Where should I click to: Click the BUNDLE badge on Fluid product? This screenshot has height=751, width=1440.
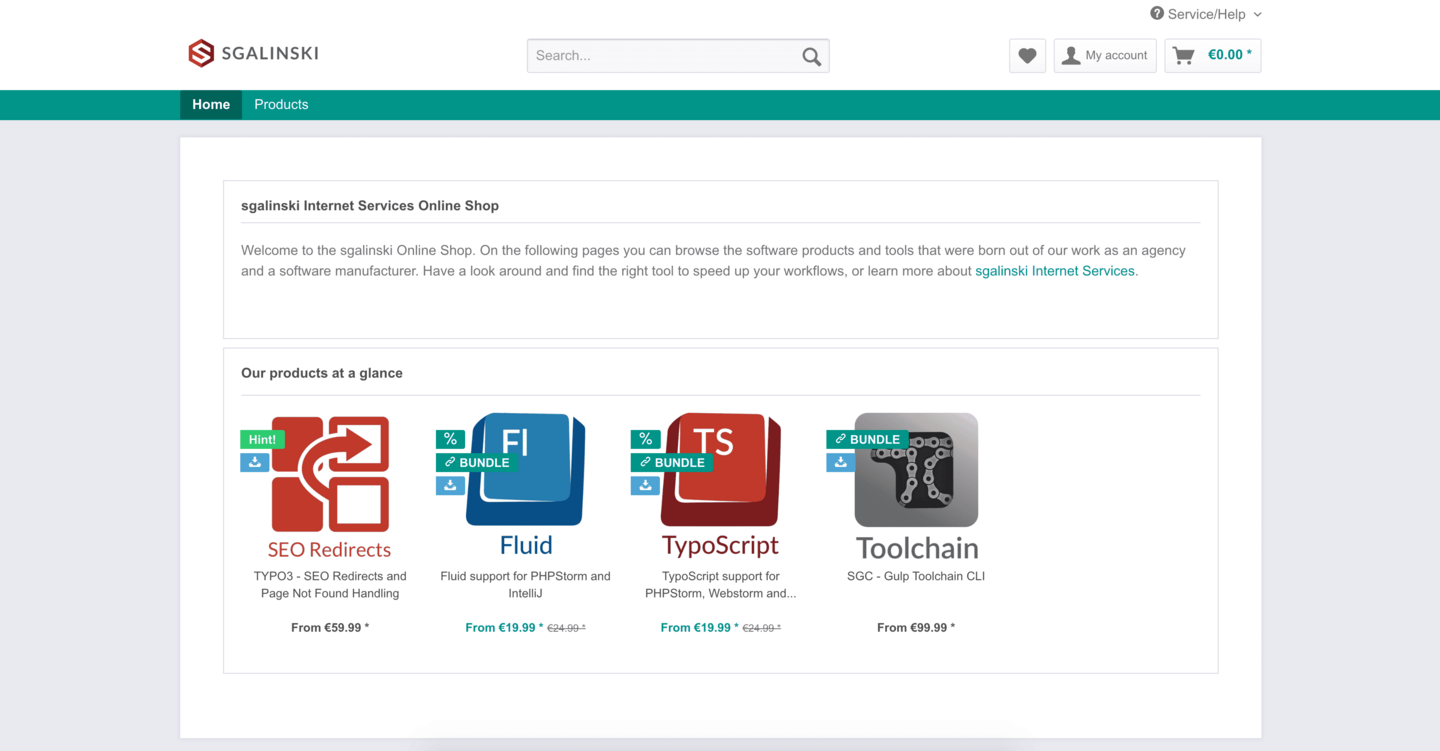tap(477, 462)
